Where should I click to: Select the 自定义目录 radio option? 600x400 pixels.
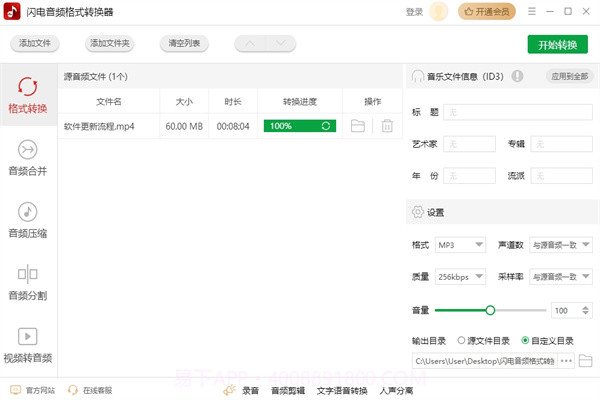526,340
